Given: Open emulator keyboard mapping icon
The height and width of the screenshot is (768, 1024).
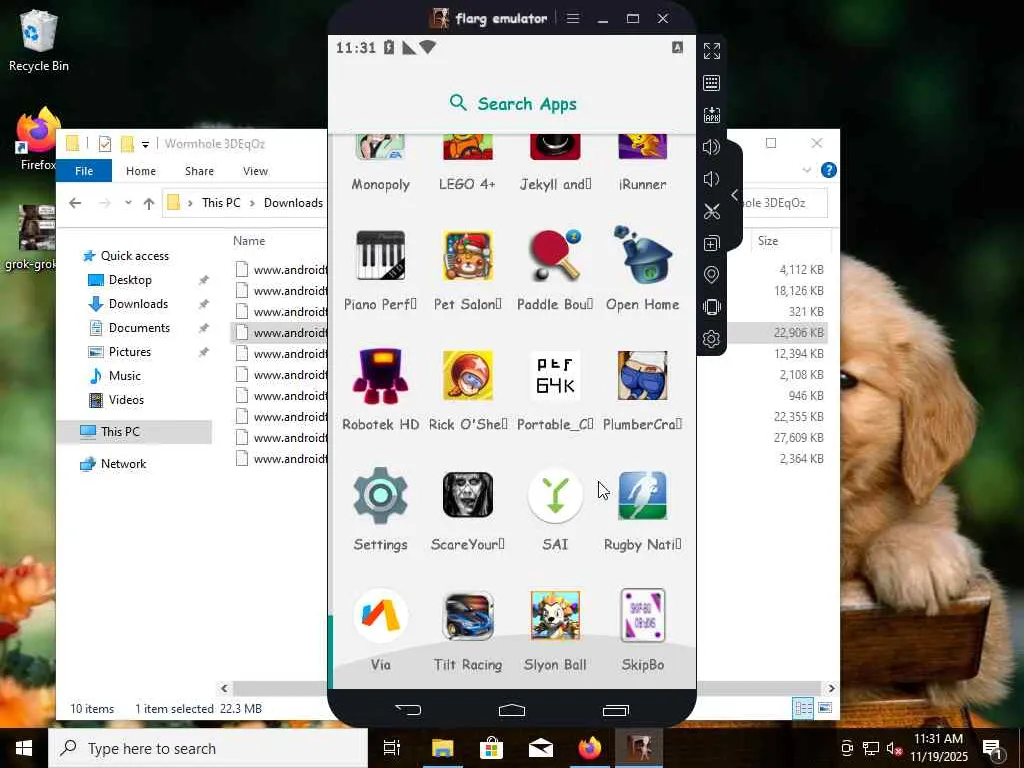Looking at the screenshot, I should 712,83.
